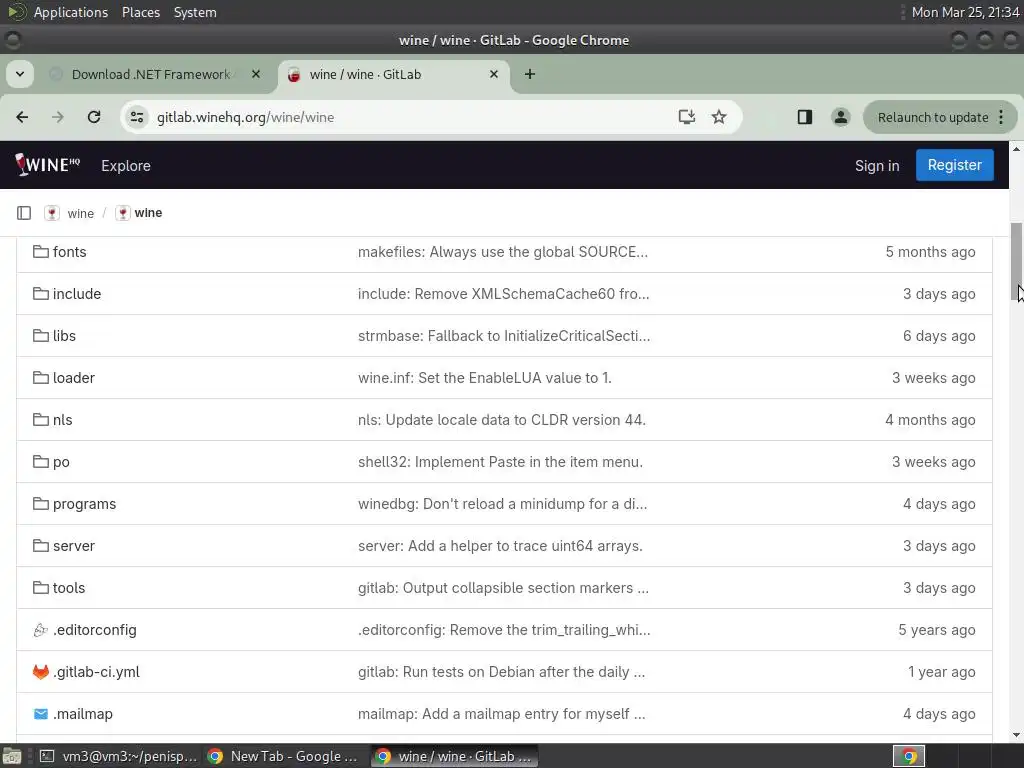Open the loader directory
1024x768 pixels.
coord(74,377)
